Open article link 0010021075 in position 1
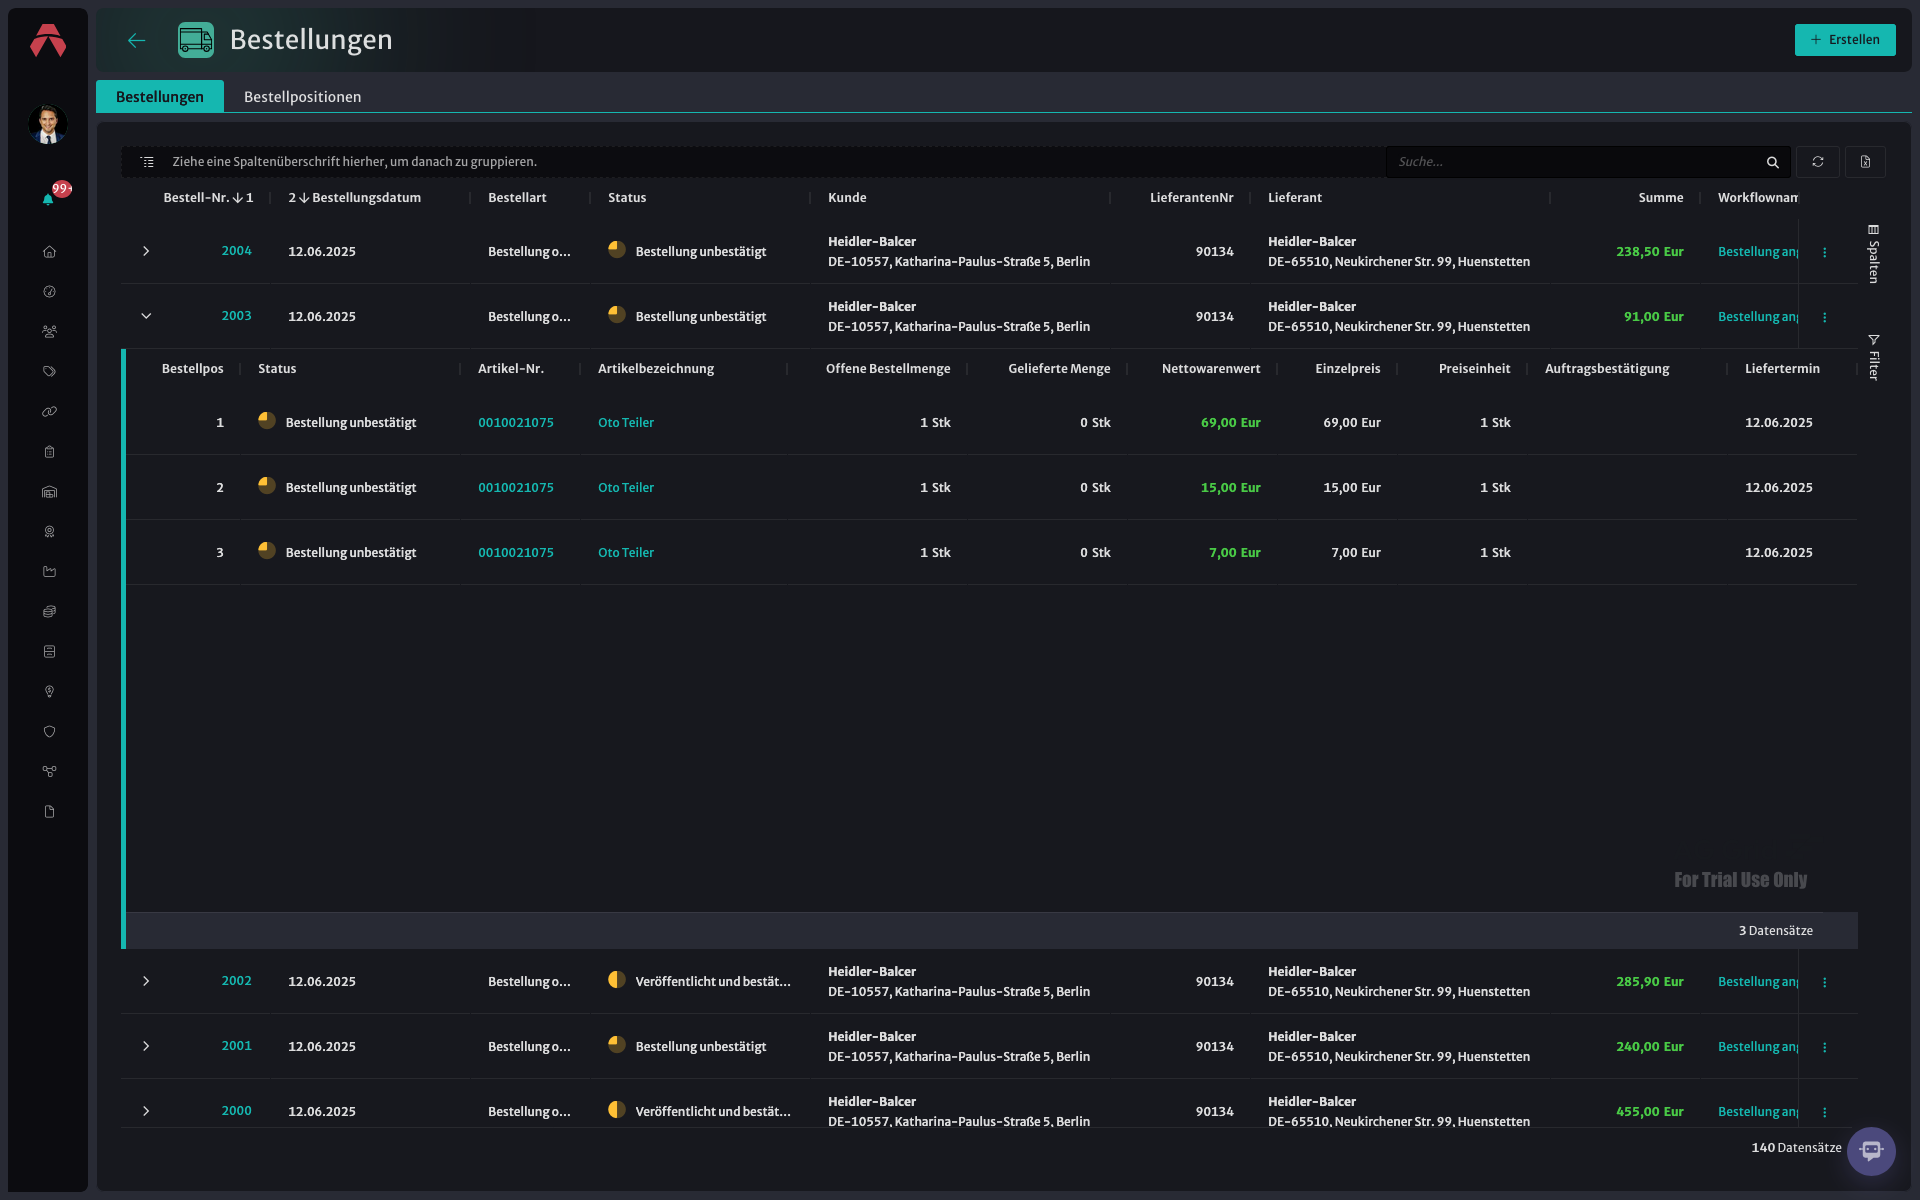Screen dimensions: 1920x1200 coord(516,423)
